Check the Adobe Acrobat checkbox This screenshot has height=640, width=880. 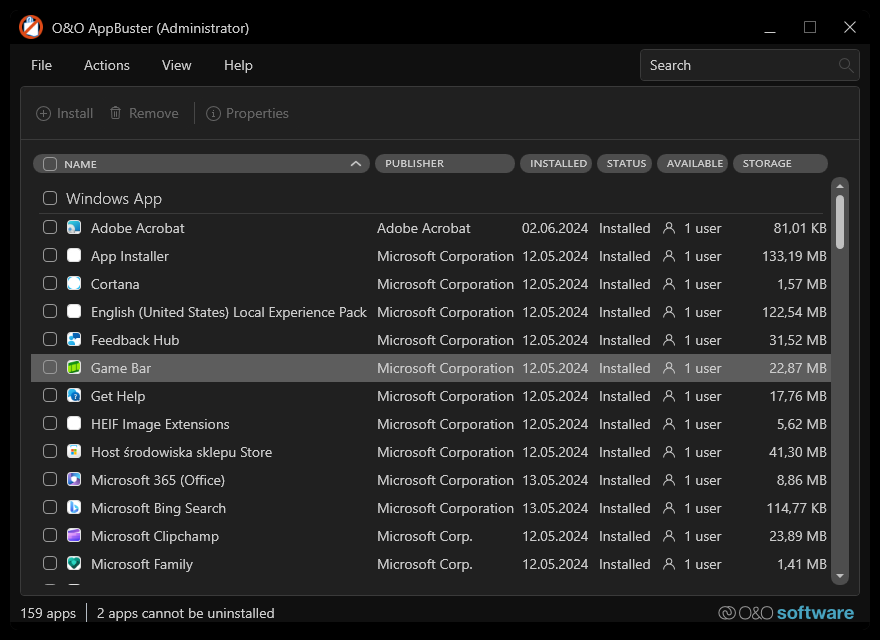pyautogui.click(x=50, y=227)
